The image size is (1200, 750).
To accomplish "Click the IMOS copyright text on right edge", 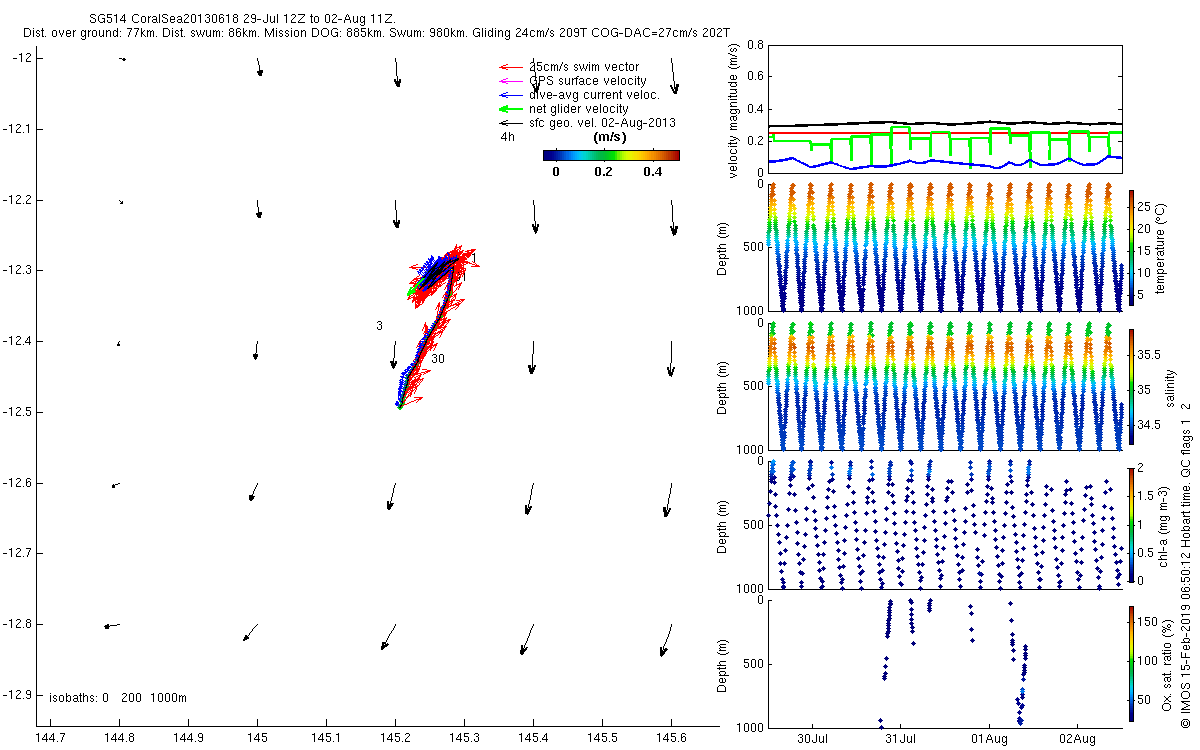I will click(1186, 565).
